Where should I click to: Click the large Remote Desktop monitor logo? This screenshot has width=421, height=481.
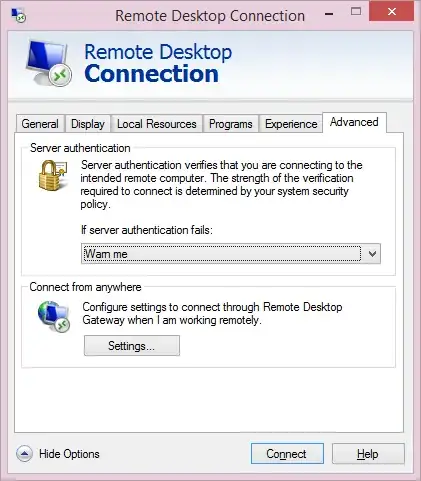[x=49, y=63]
